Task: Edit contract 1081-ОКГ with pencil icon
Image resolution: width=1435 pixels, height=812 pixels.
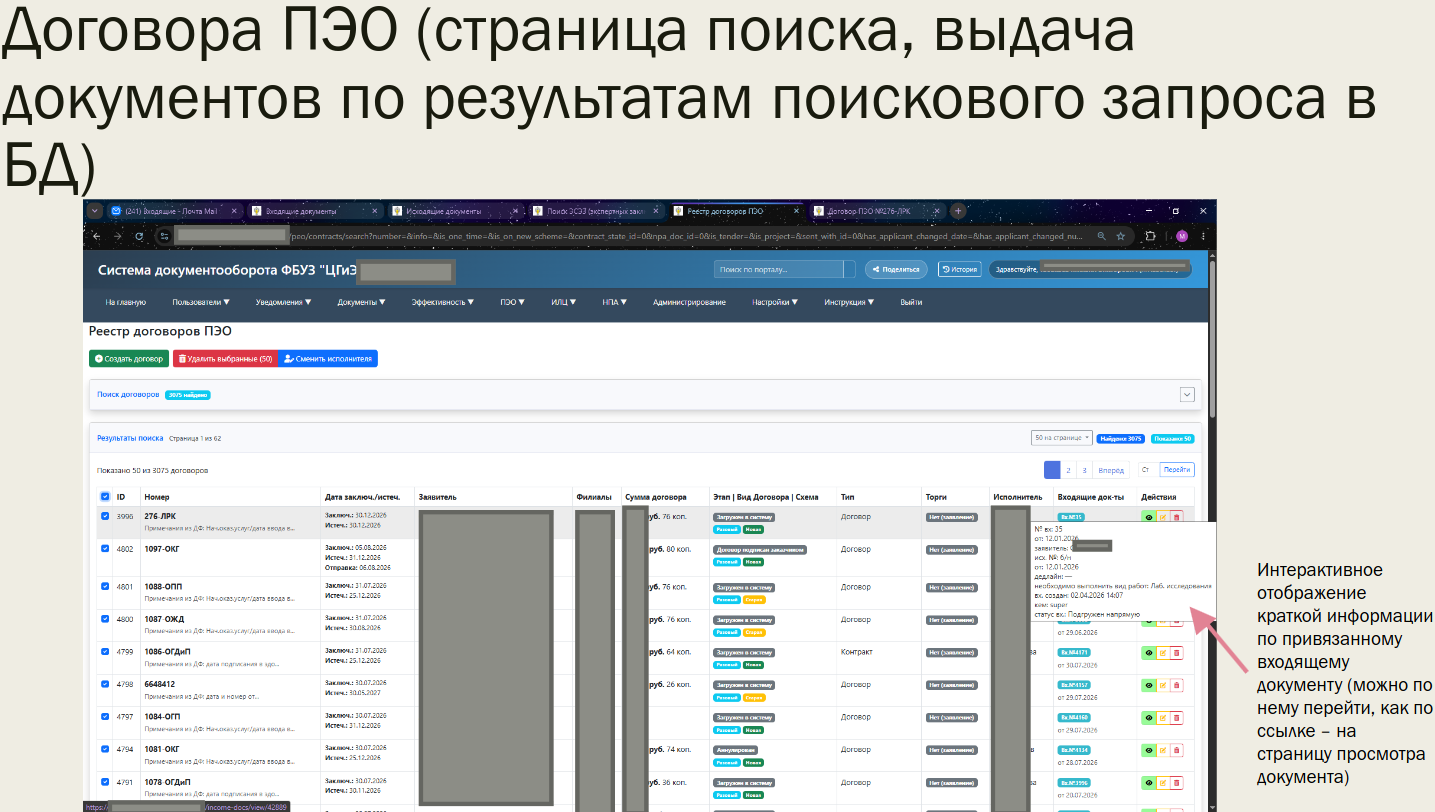Action: coord(1162,749)
